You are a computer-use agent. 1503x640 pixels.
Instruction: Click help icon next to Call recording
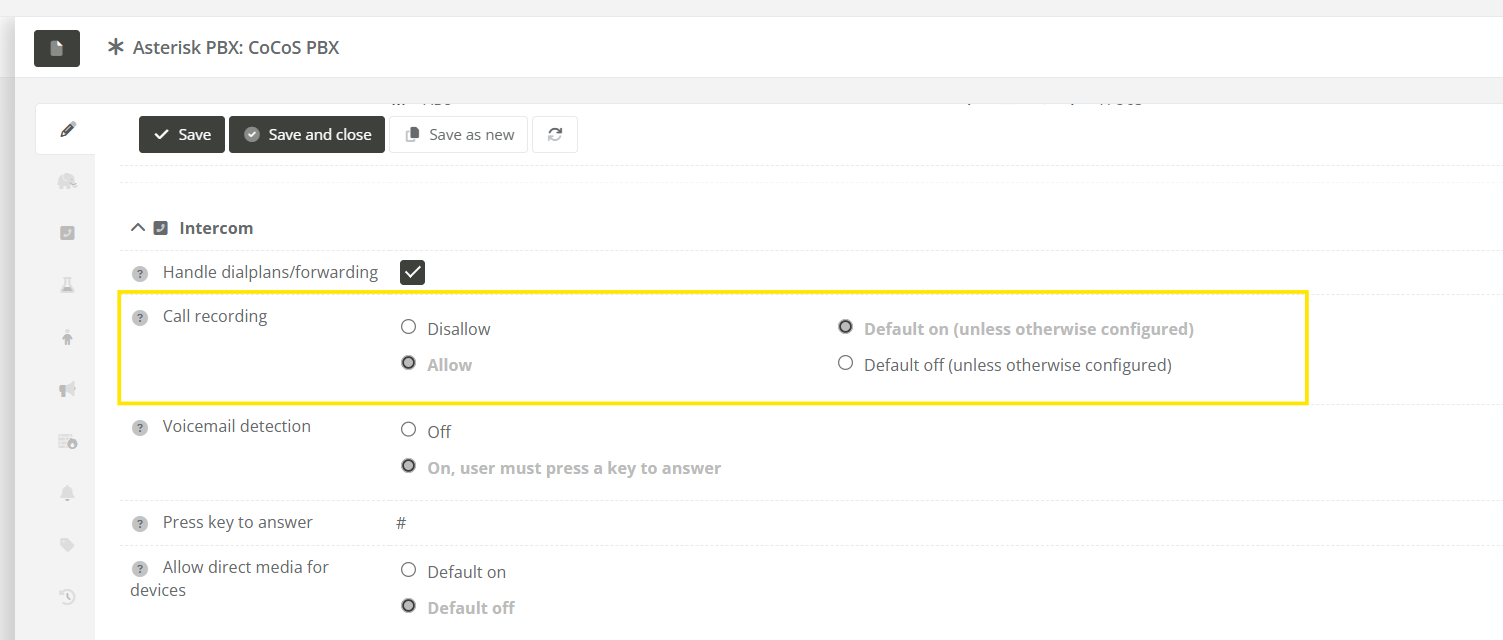tap(140, 318)
